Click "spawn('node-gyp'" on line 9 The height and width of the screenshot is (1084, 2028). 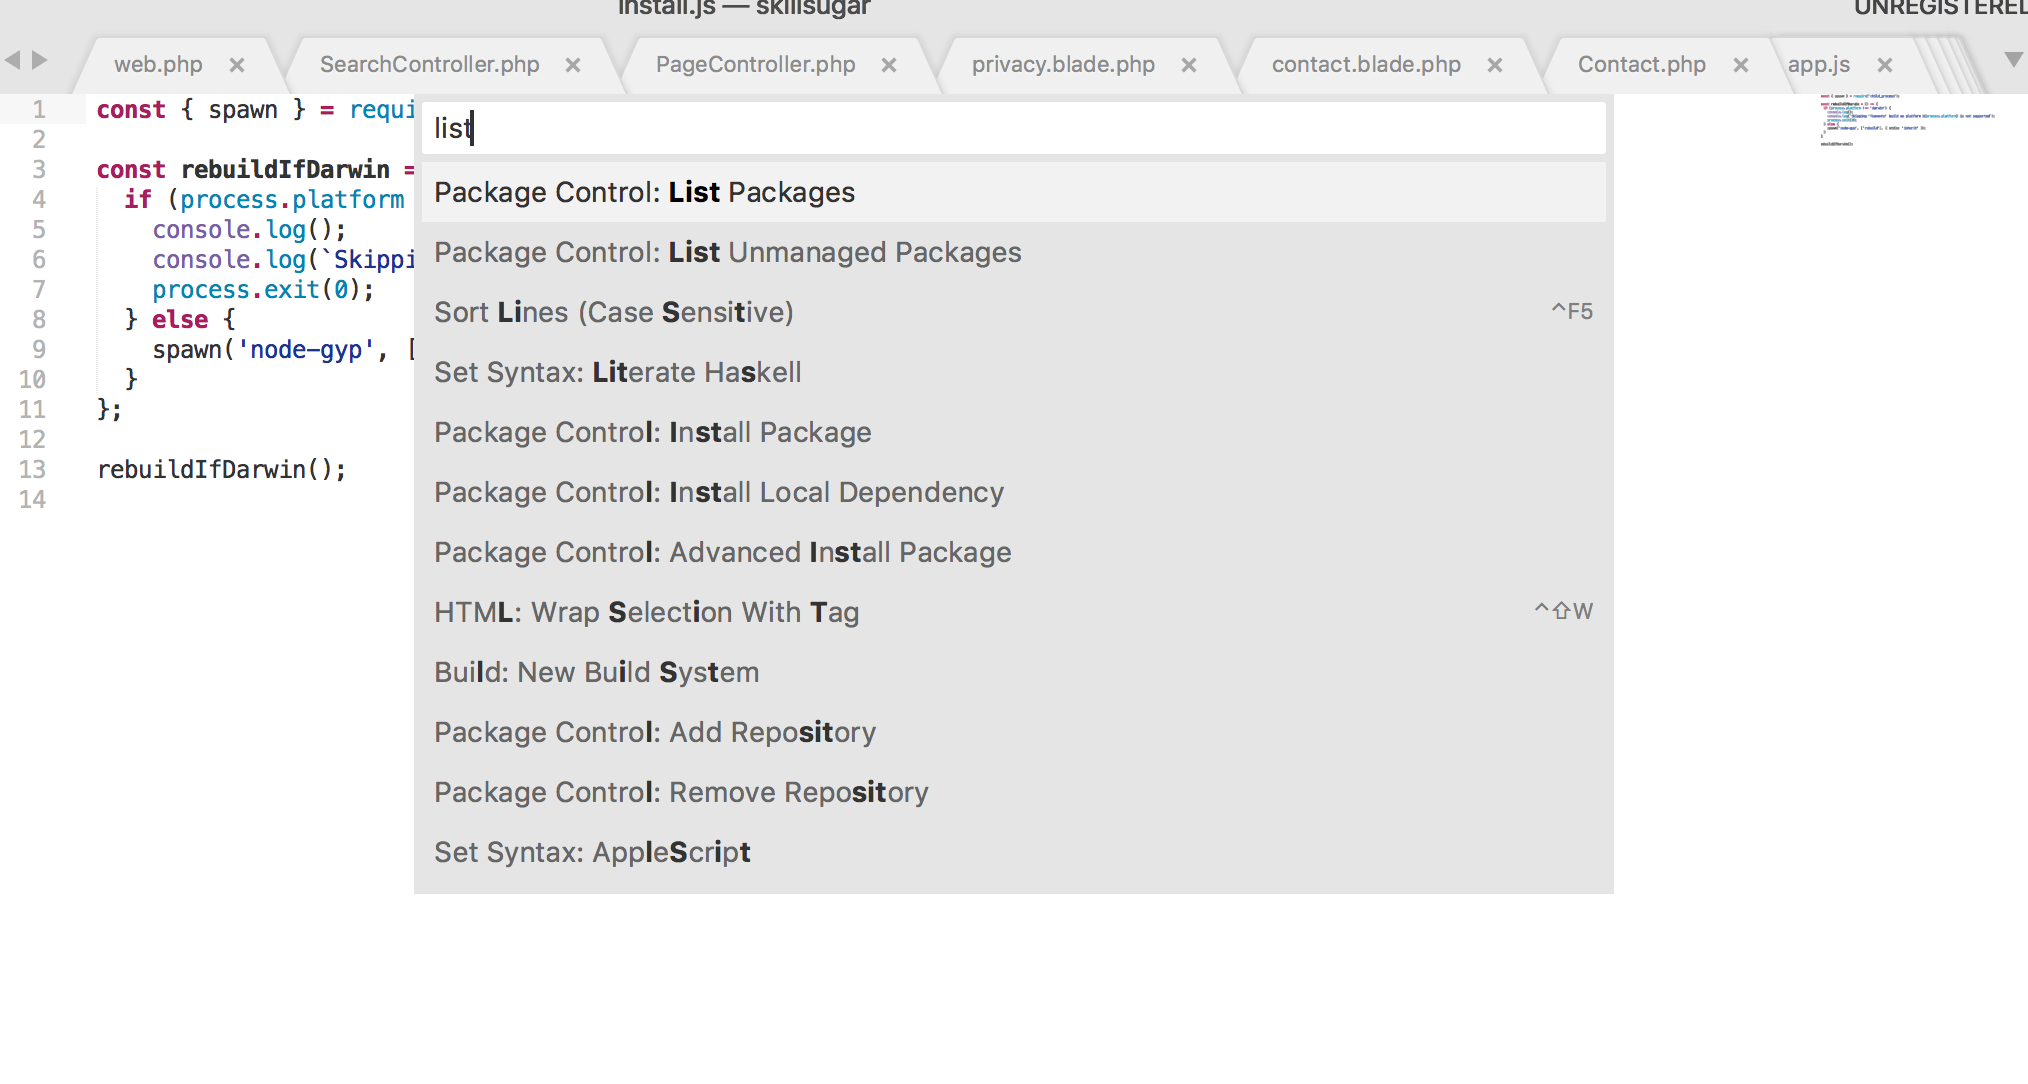pyautogui.click(x=263, y=350)
